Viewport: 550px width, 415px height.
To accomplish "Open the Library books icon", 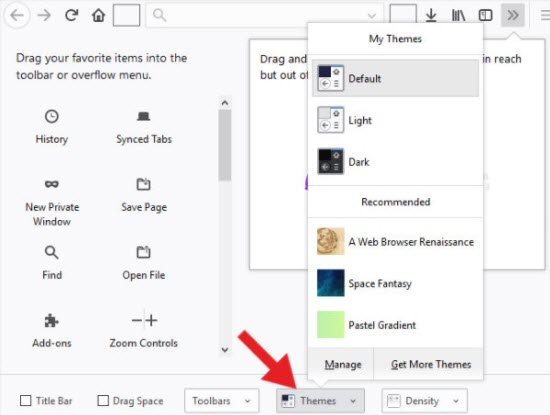I will click(x=458, y=15).
